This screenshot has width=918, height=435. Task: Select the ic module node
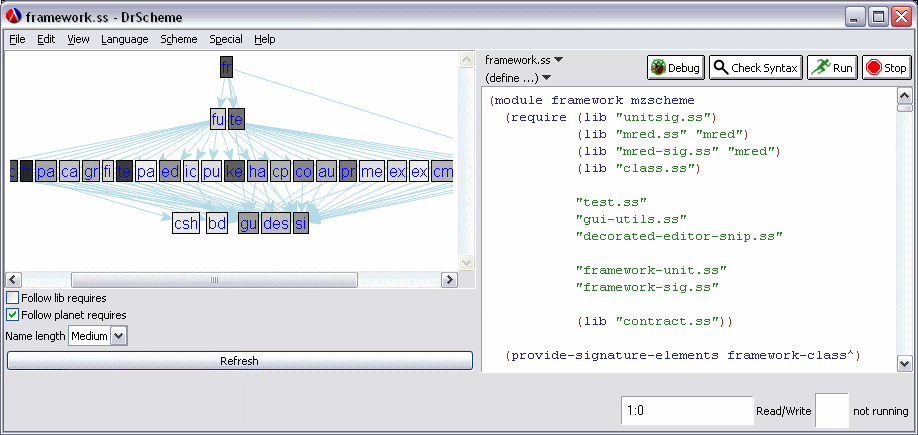(x=191, y=172)
